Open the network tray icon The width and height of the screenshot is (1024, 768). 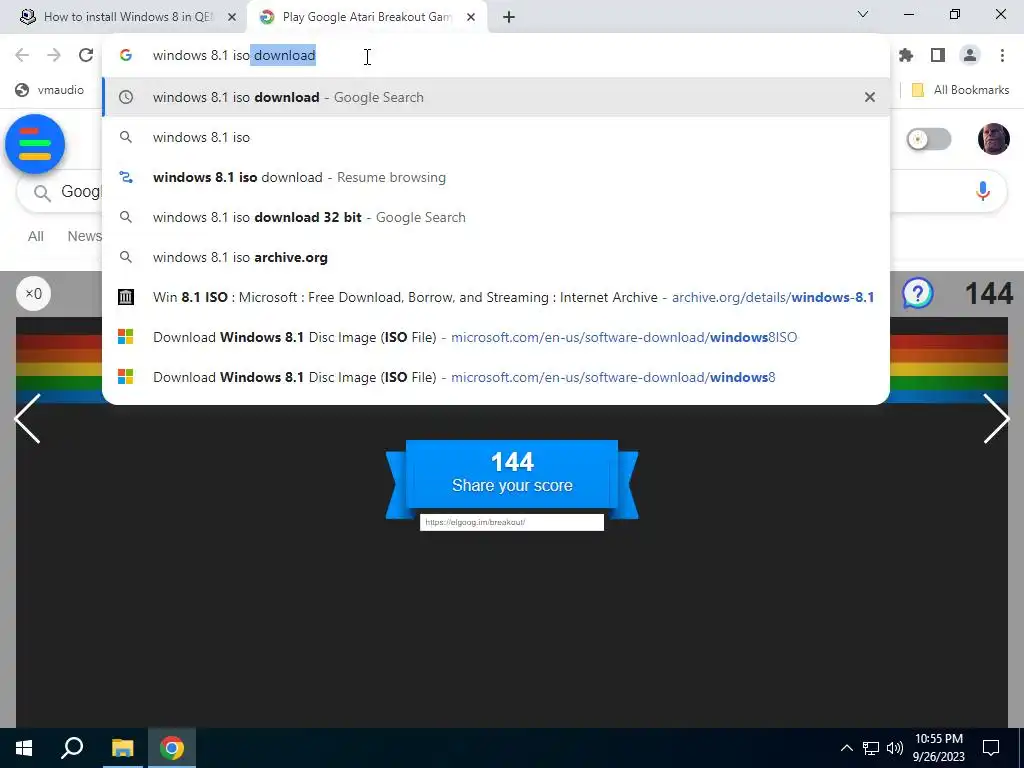click(871, 748)
